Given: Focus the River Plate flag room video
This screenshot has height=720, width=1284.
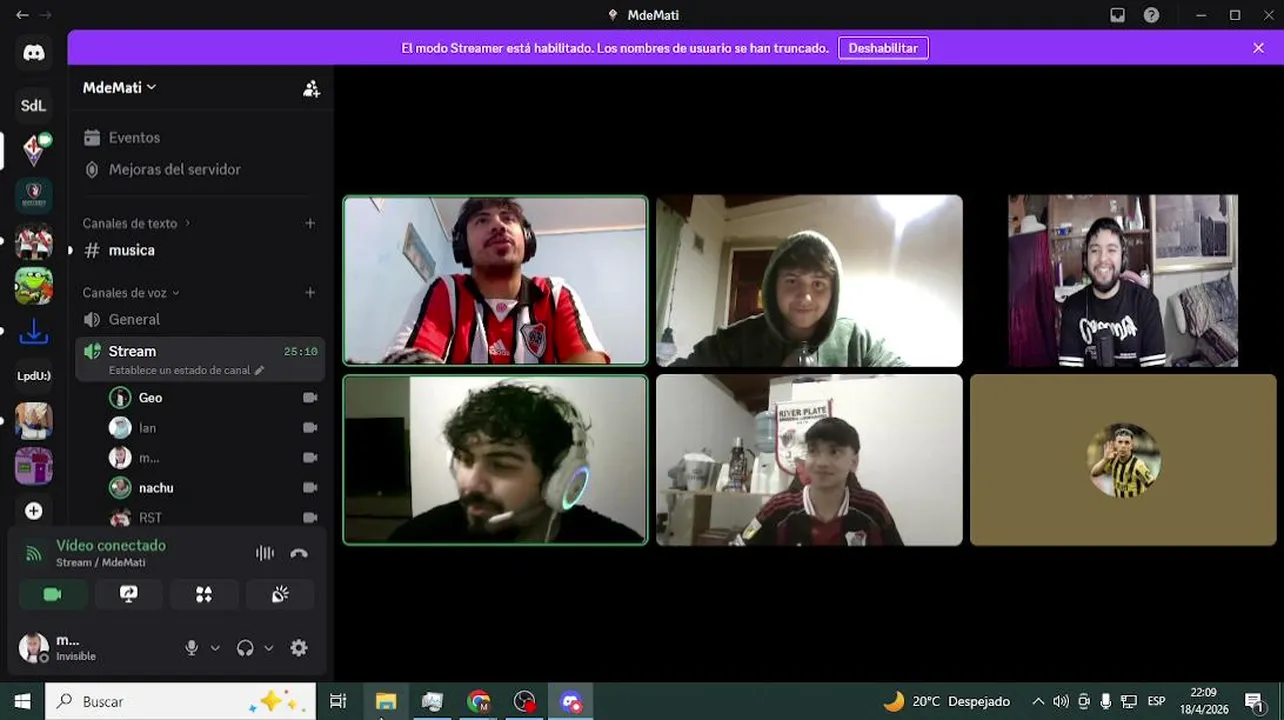Looking at the screenshot, I should (x=809, y=460).
